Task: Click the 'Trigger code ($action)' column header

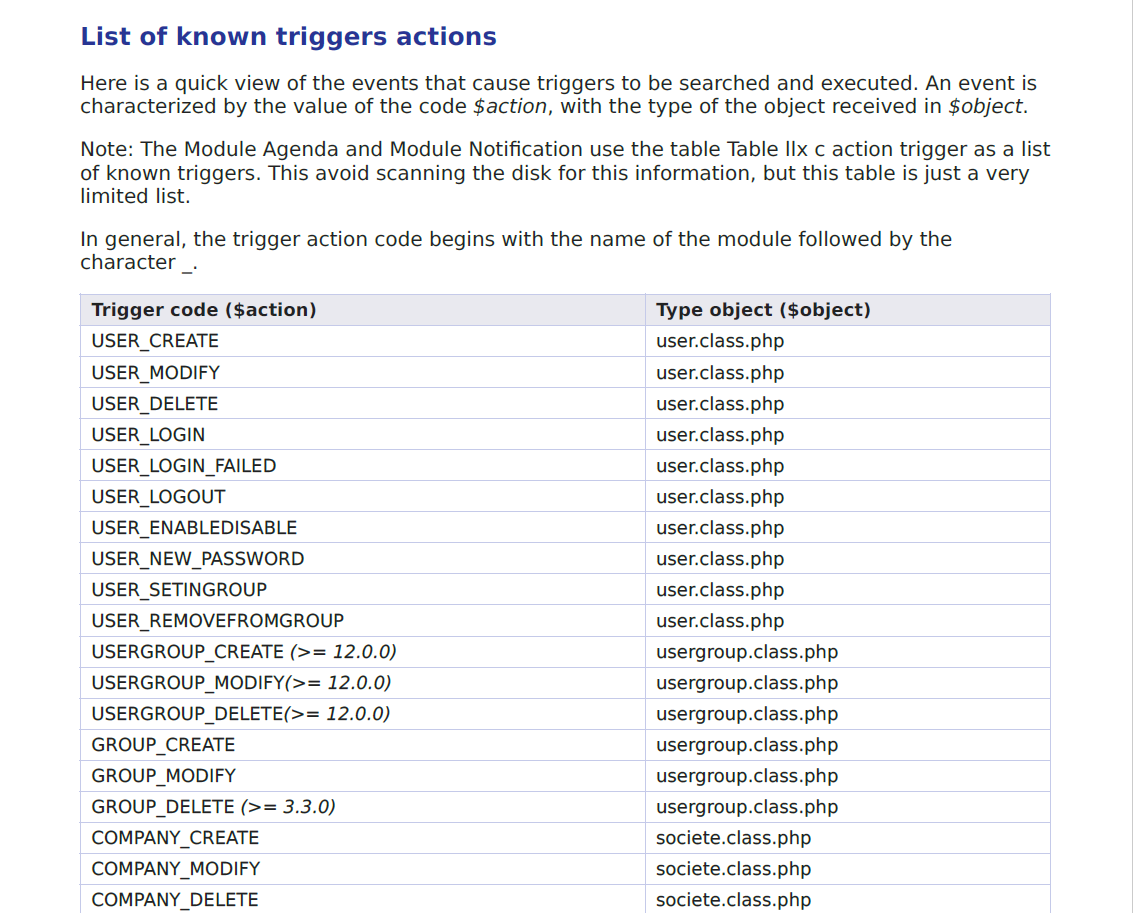Action: [x=204, y=310]
